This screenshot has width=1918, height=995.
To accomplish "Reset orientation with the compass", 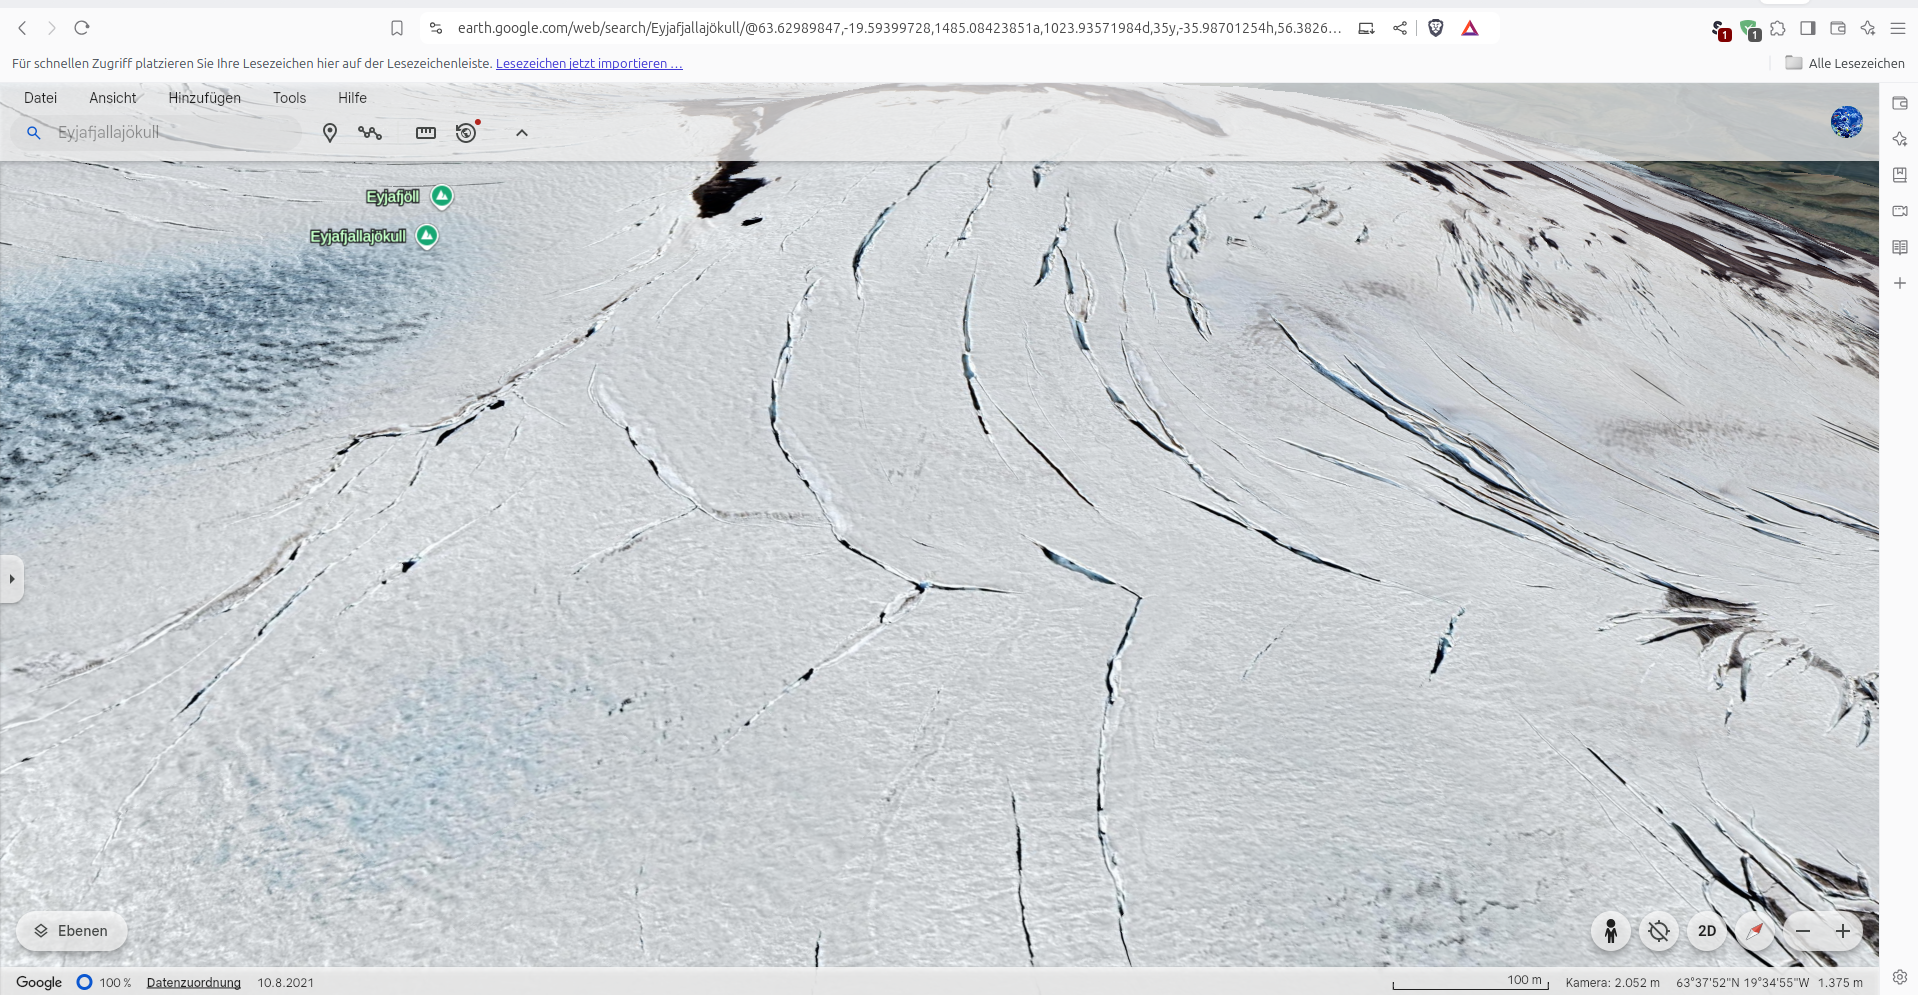I will [x=1755, y=931].
